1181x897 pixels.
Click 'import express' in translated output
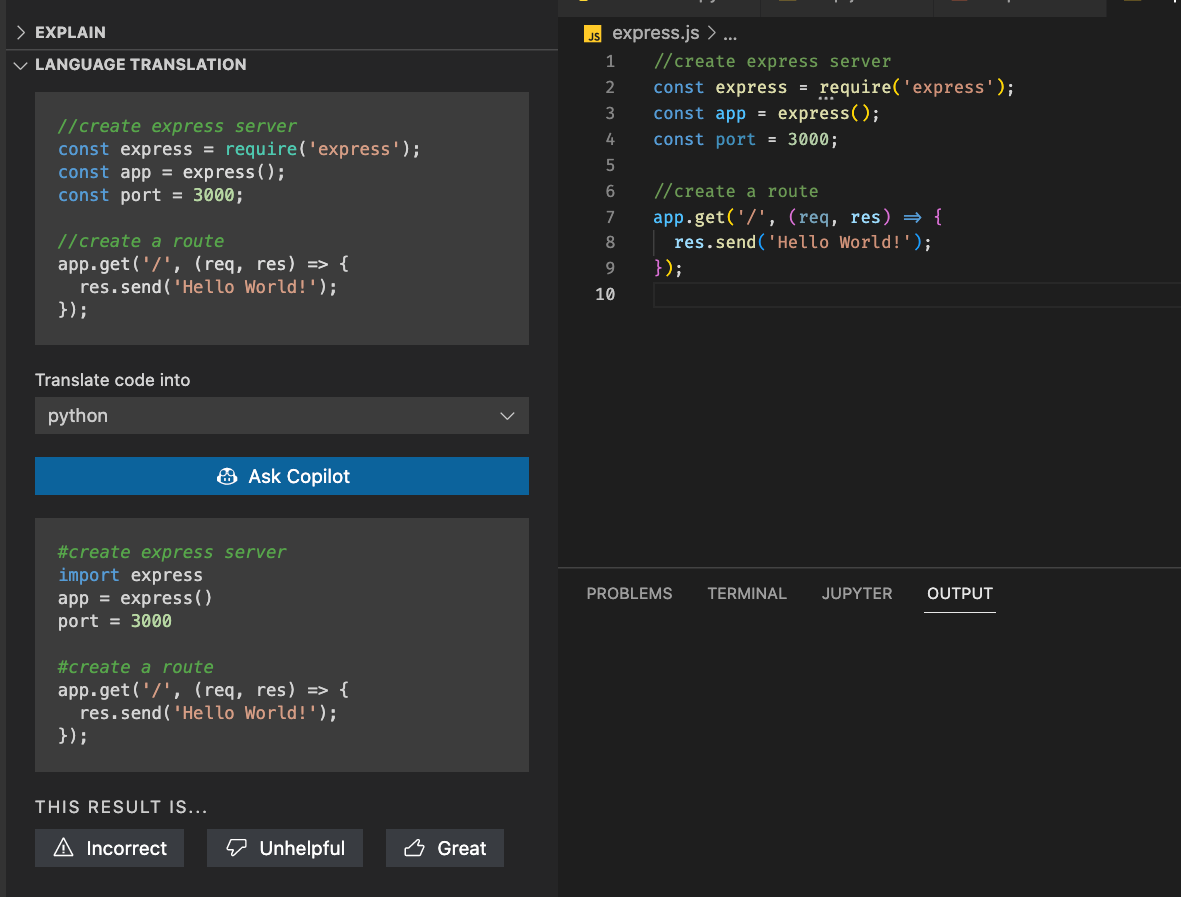(130, 575)
